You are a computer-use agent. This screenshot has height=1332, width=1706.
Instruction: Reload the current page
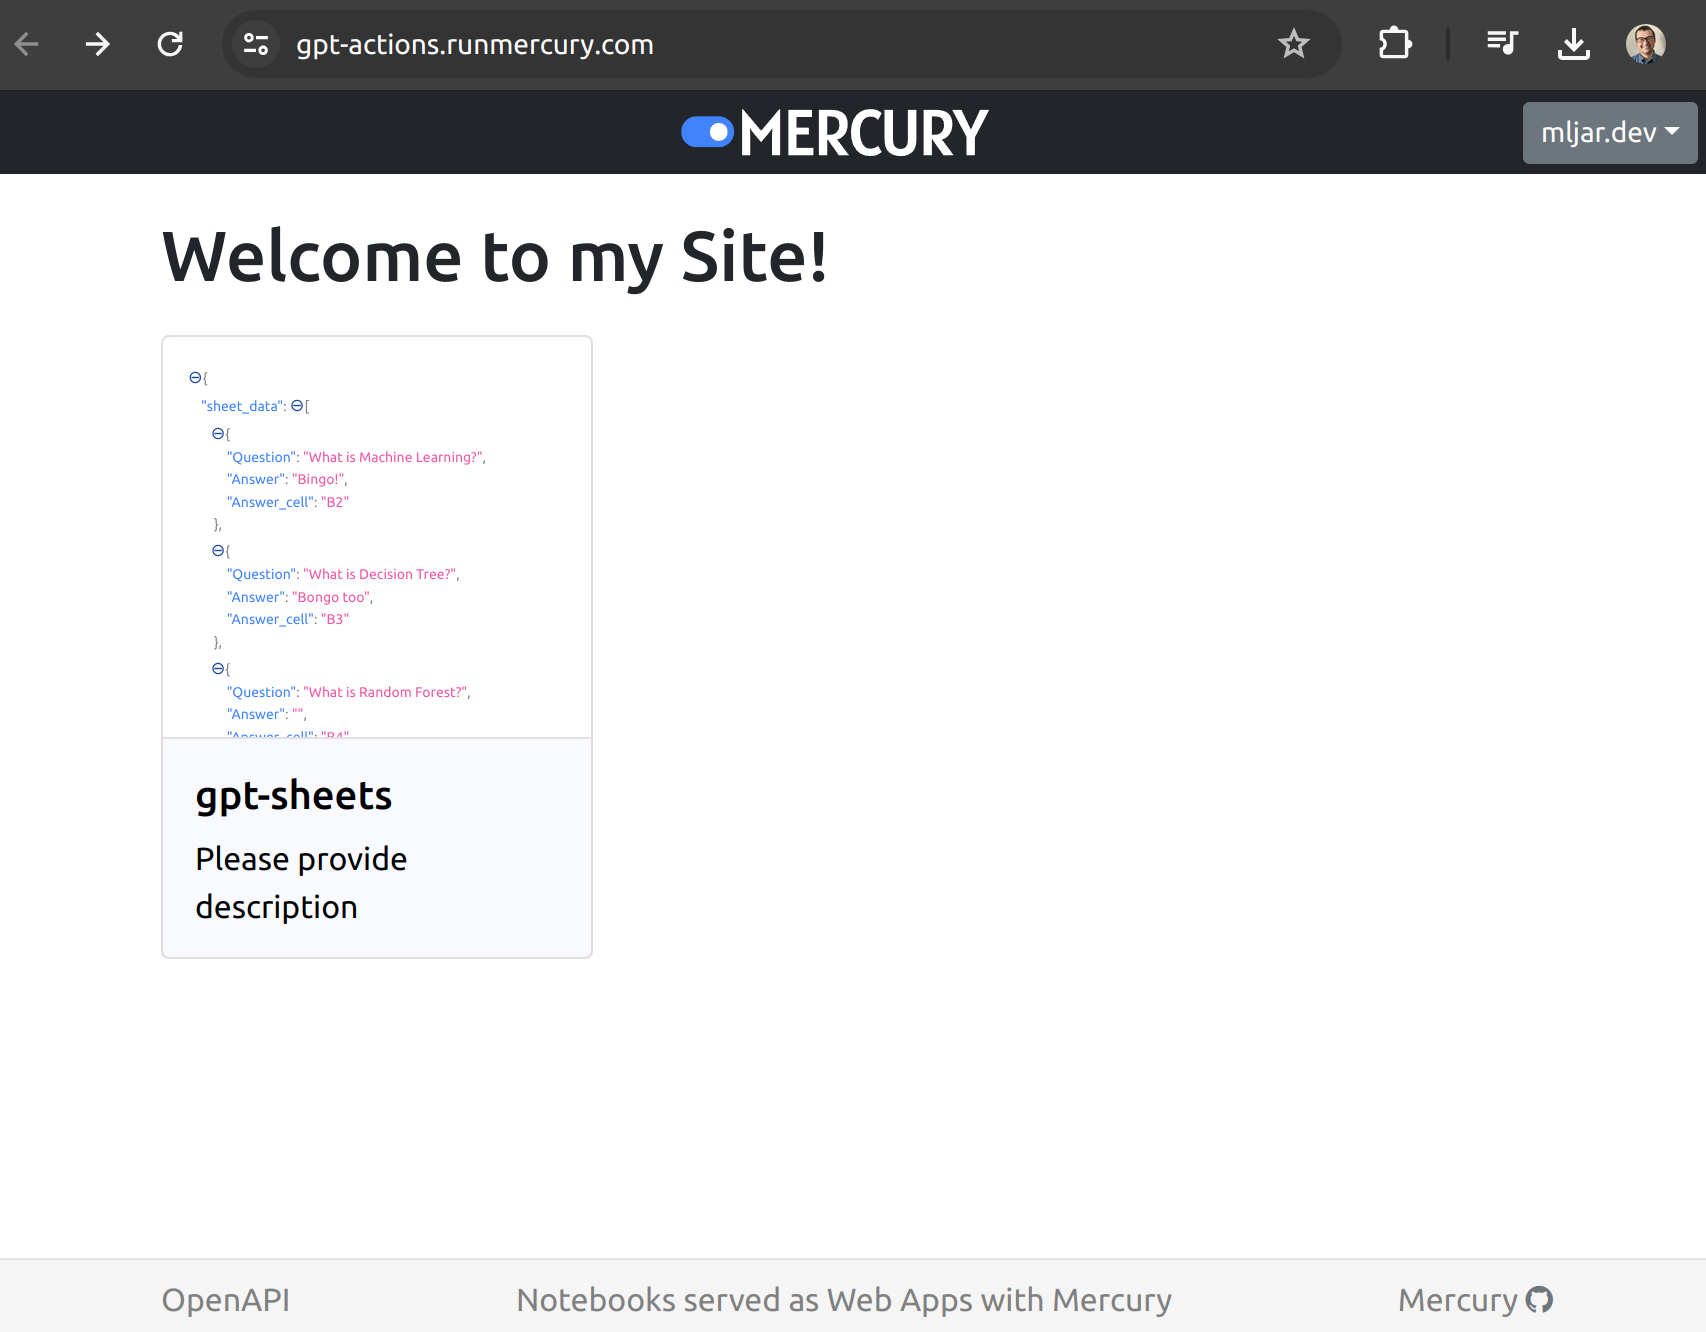[170, 44]
